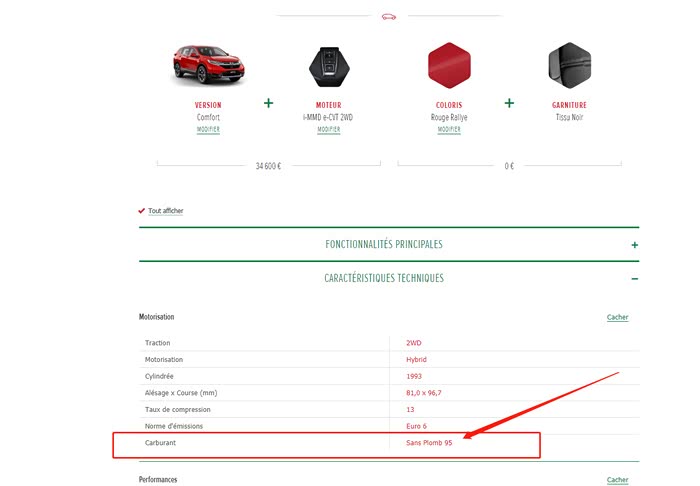Click the VERSION heading label
The image size is (700, 486).
pos(208,105)
